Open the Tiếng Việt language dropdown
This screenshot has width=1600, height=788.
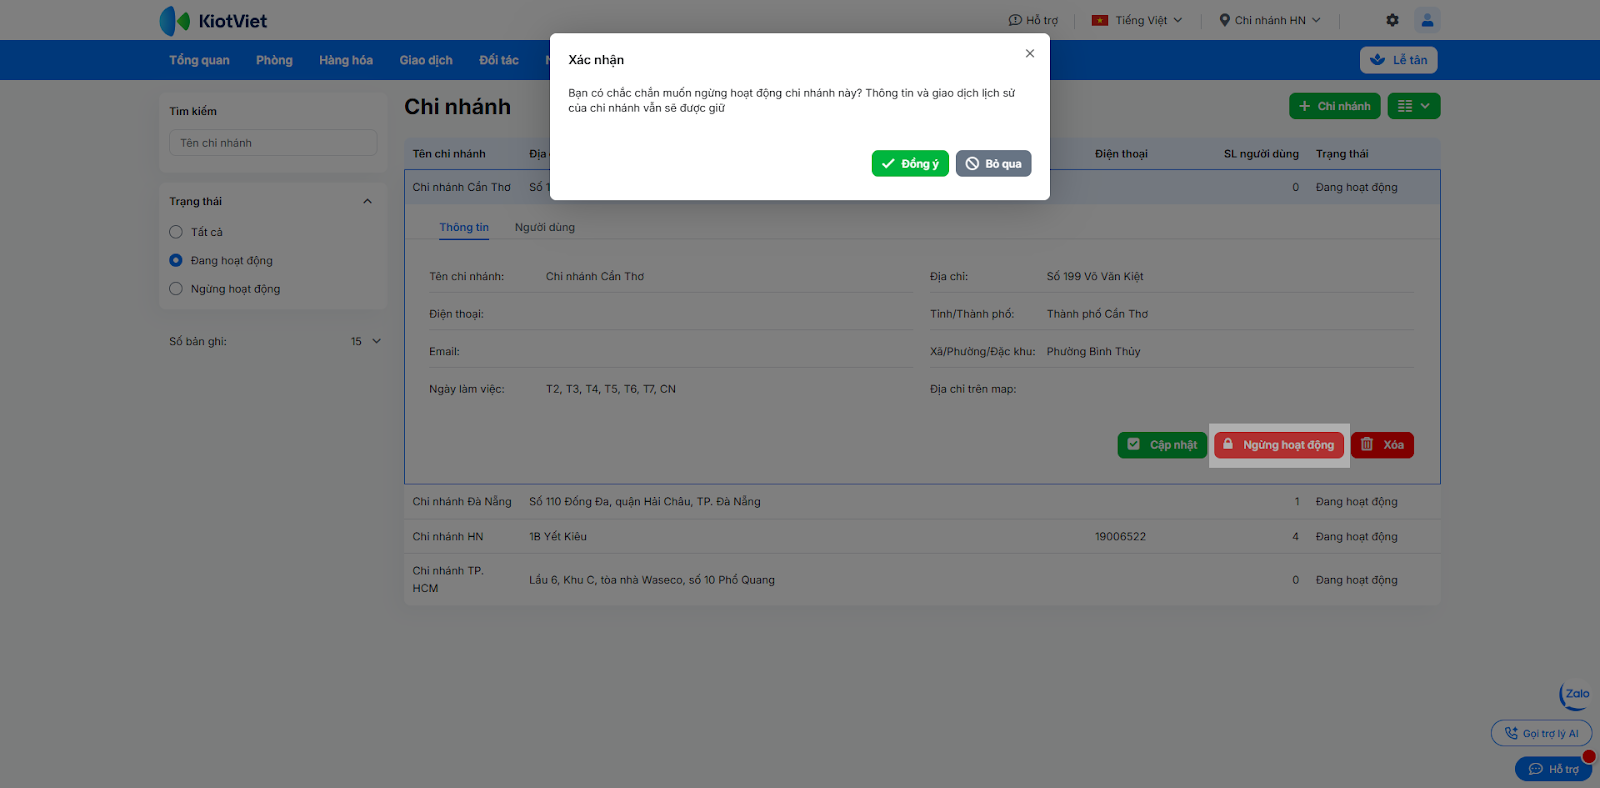[x=1137, y=20]
